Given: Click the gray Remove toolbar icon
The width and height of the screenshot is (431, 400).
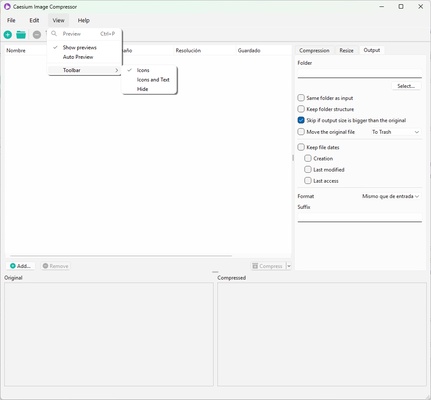Looking at the screenshot, I should click(37, 34).
